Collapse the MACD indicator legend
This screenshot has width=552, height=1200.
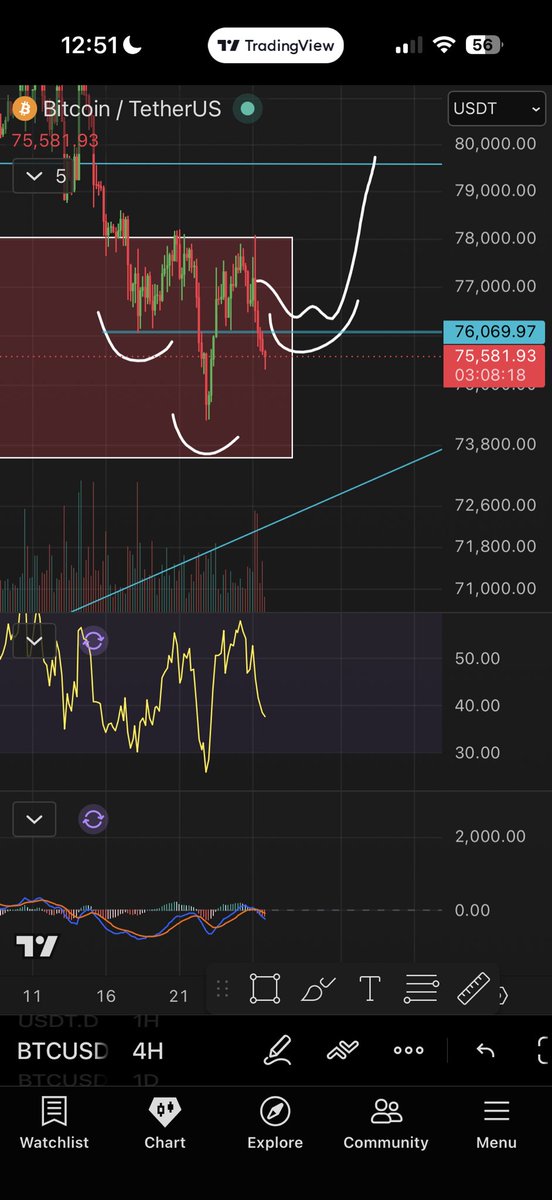(34, 820)
